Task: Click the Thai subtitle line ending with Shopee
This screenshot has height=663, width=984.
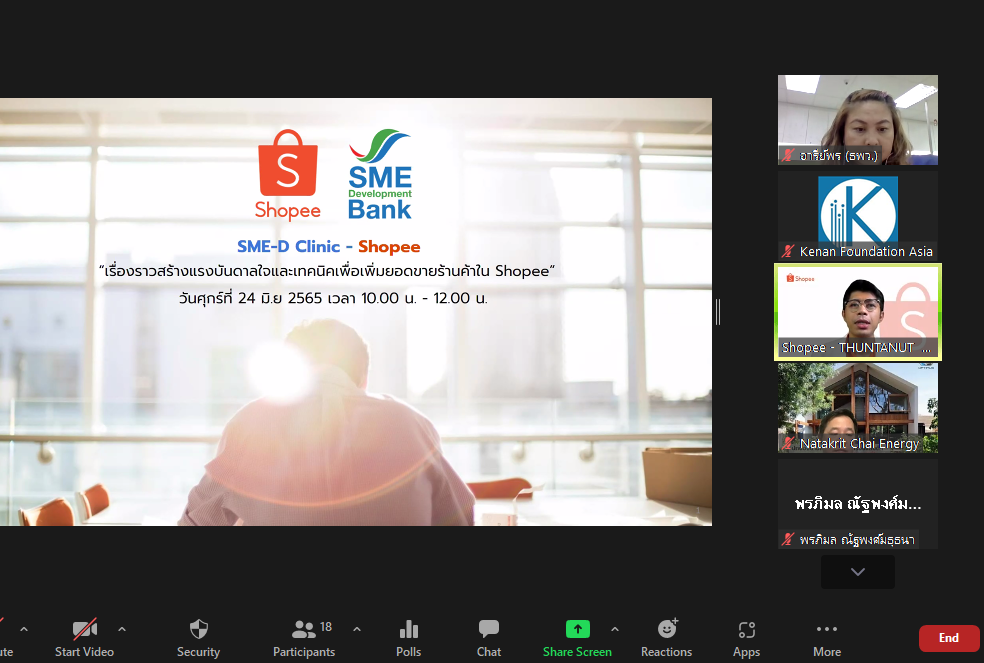Action: tap(327, 271)
